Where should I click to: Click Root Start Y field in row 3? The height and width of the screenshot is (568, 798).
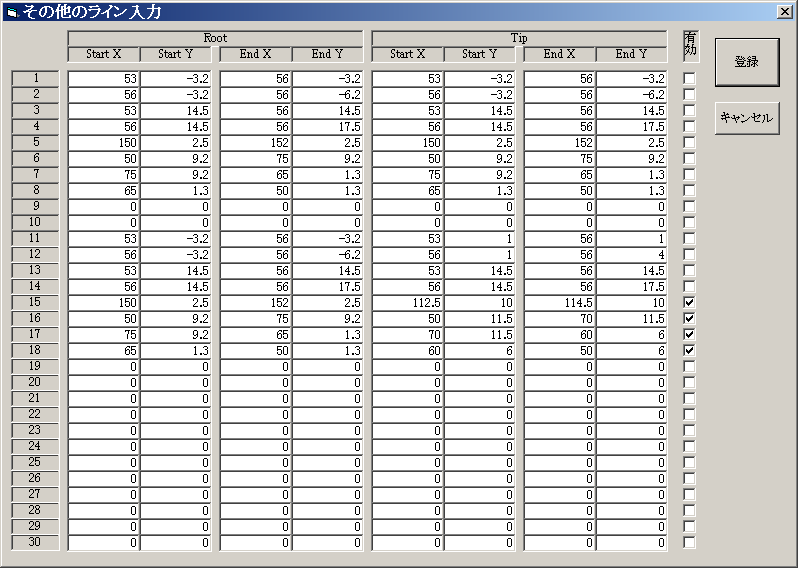tap(176, 110)
